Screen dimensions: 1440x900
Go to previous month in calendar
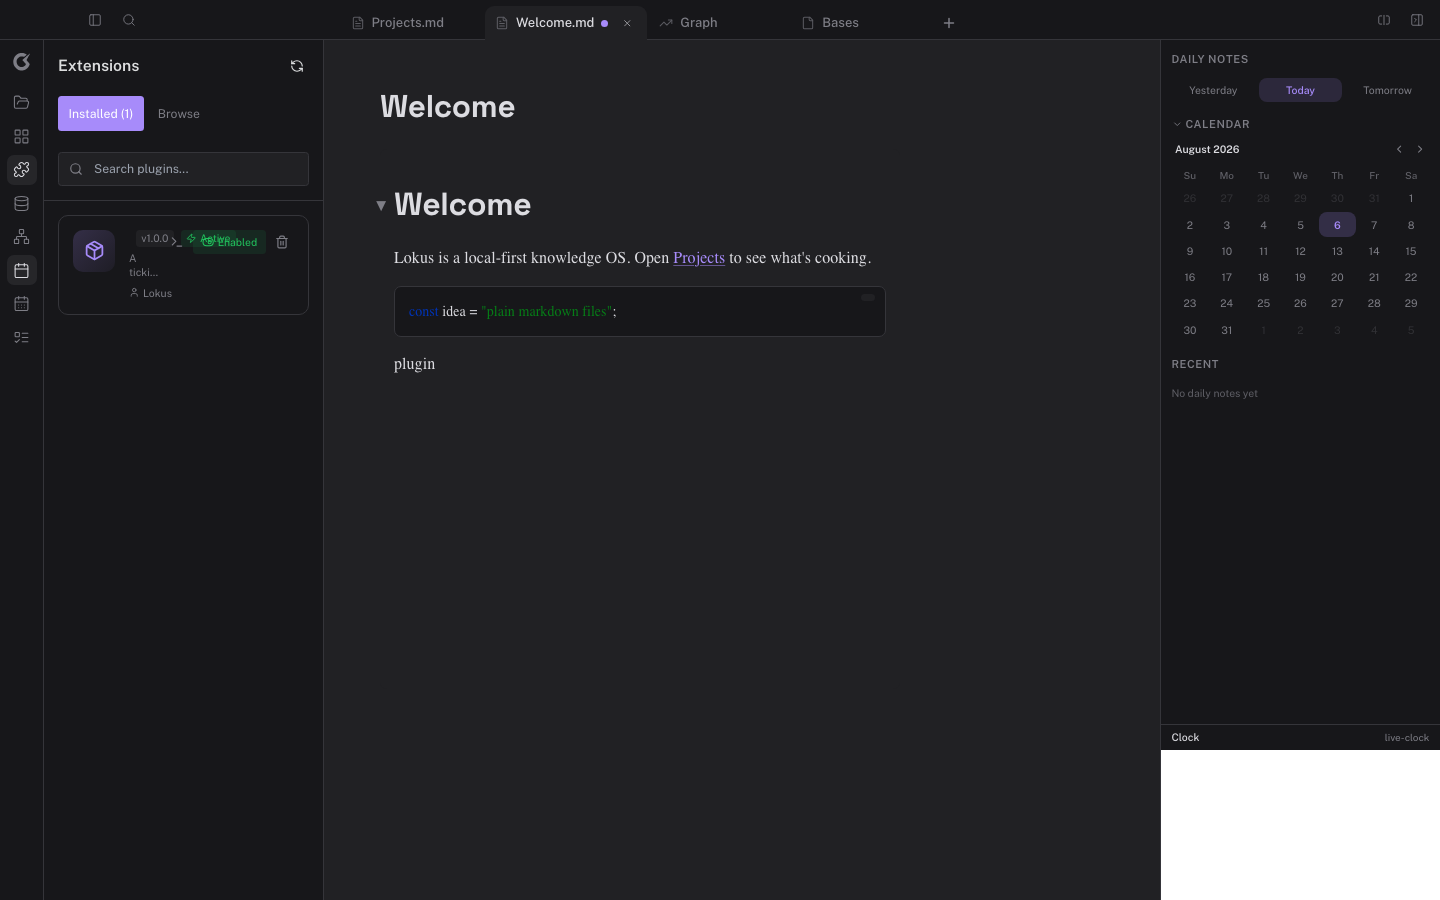tap(1399, 149)
